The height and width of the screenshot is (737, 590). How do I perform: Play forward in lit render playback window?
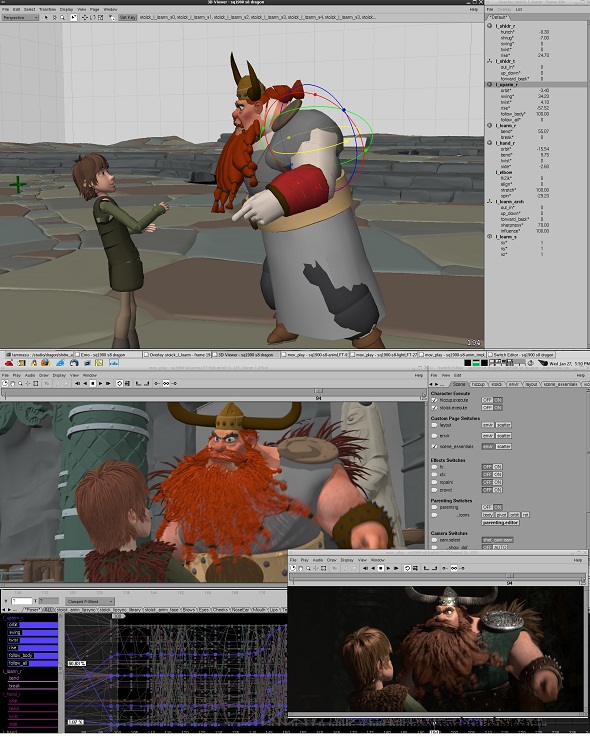pos(388,568)
